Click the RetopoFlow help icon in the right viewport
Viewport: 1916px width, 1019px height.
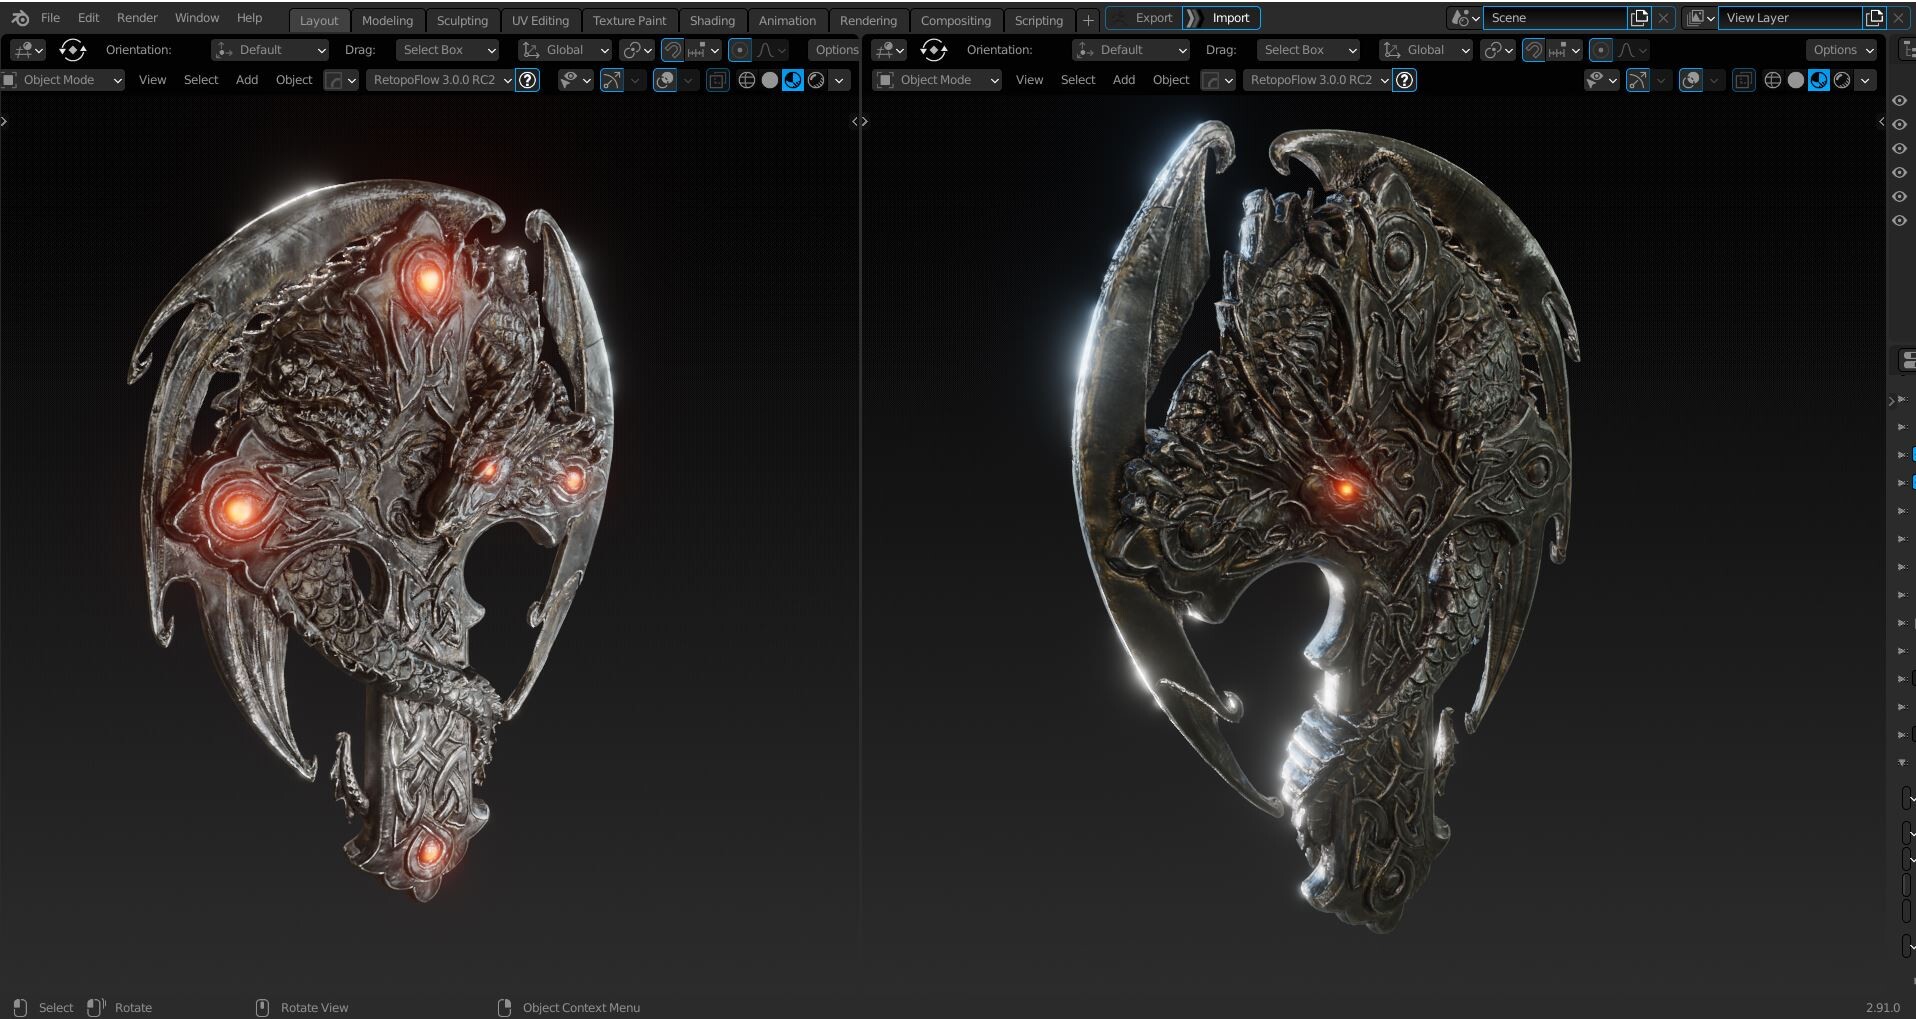(x=1405, y=80)
